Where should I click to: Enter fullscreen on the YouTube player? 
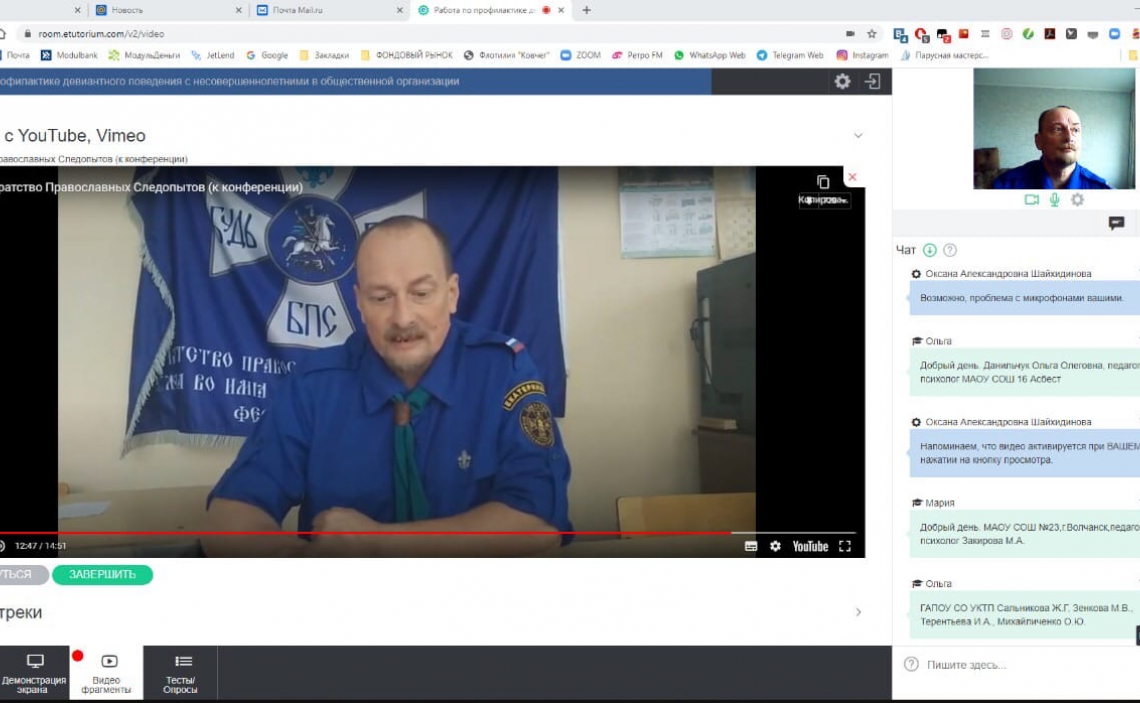tap(845, 546)
